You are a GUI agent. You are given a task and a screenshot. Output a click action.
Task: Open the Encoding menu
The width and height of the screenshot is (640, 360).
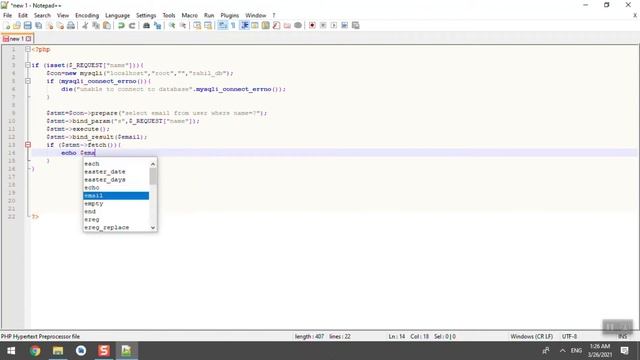coord(87,15)
